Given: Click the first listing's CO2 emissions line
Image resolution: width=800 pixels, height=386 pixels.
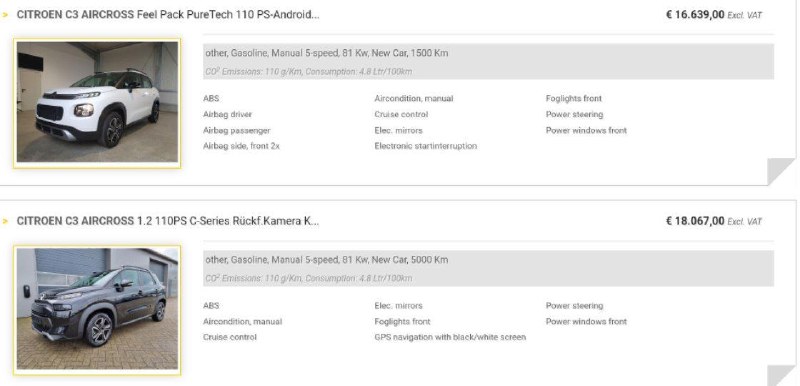Looking at the screenshot, I should click(x=309, y=72).
